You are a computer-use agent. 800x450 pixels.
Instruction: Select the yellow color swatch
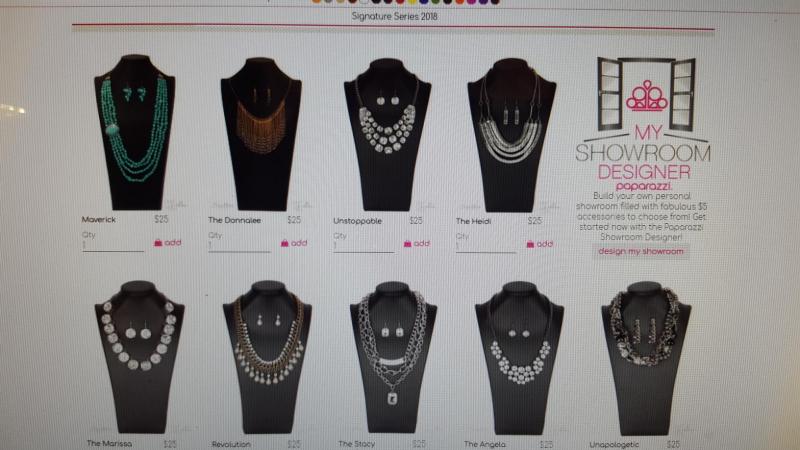coord(411,2)
